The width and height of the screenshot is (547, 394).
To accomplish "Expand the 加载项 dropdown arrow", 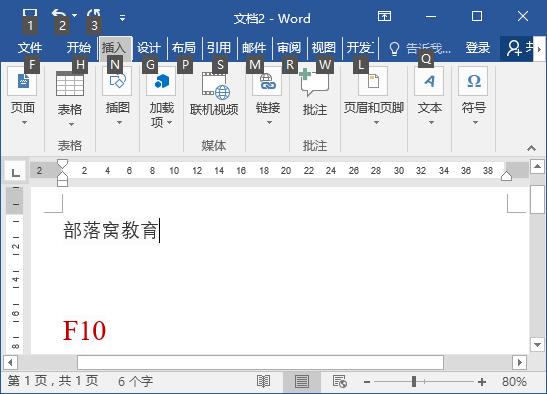I will (170, 122).
